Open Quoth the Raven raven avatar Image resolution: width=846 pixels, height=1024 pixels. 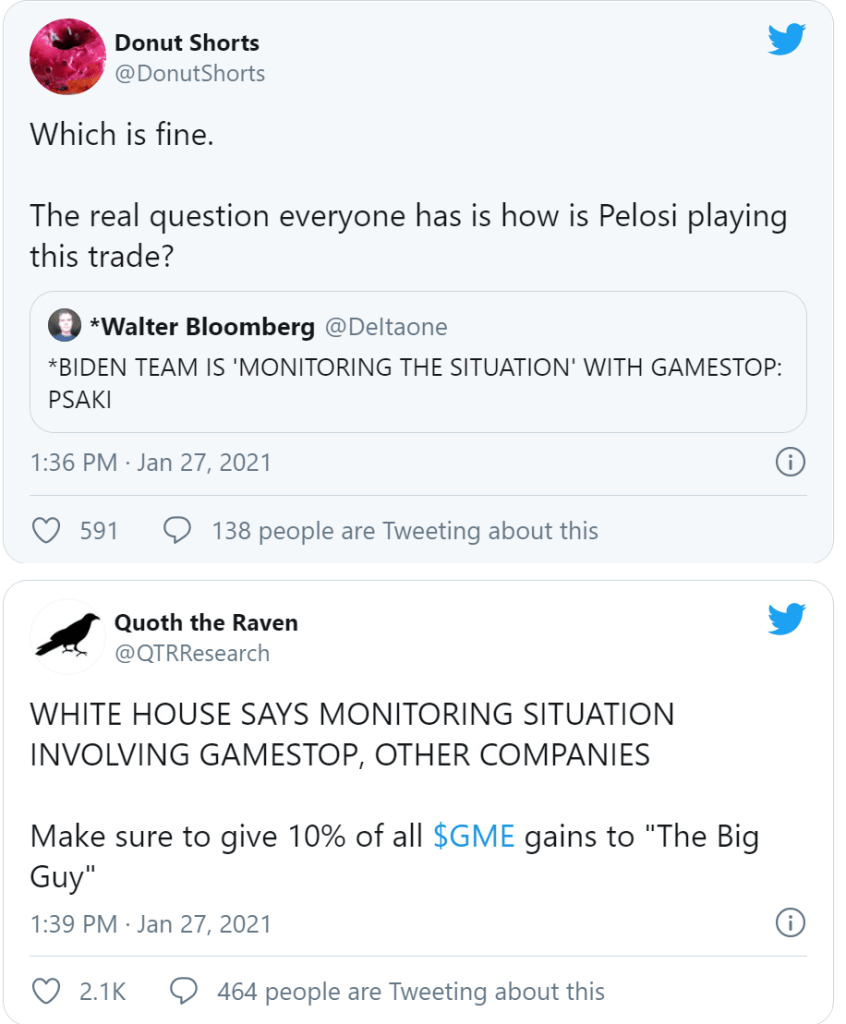[x=68, y=637]
